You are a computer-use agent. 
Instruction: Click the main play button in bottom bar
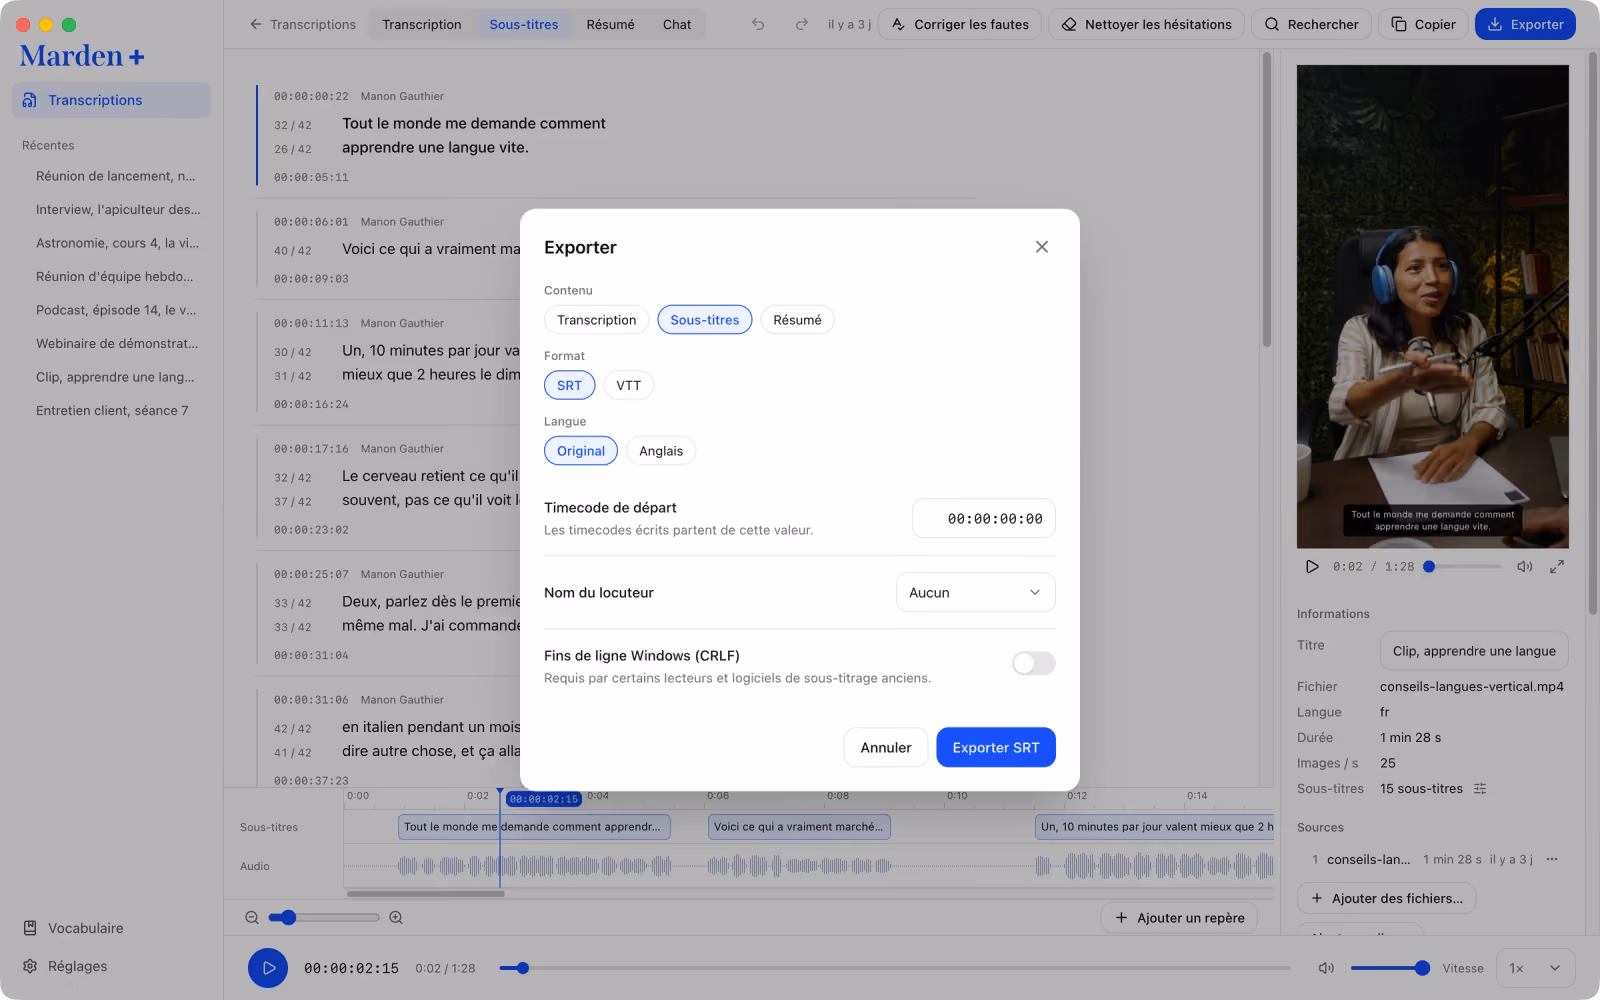[268, 968]
